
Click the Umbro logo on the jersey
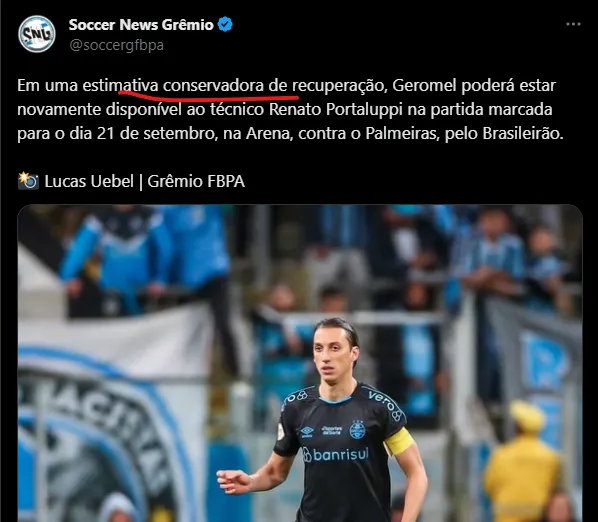307,431
